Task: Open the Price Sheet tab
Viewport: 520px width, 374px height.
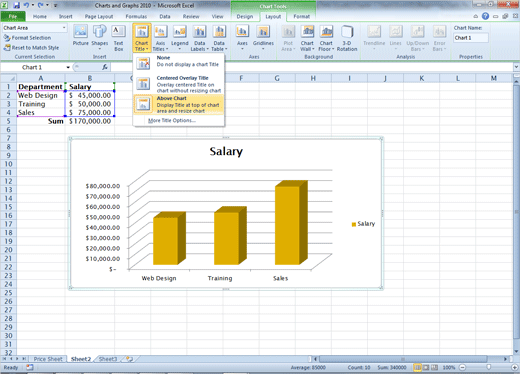Action: [48, 359]
